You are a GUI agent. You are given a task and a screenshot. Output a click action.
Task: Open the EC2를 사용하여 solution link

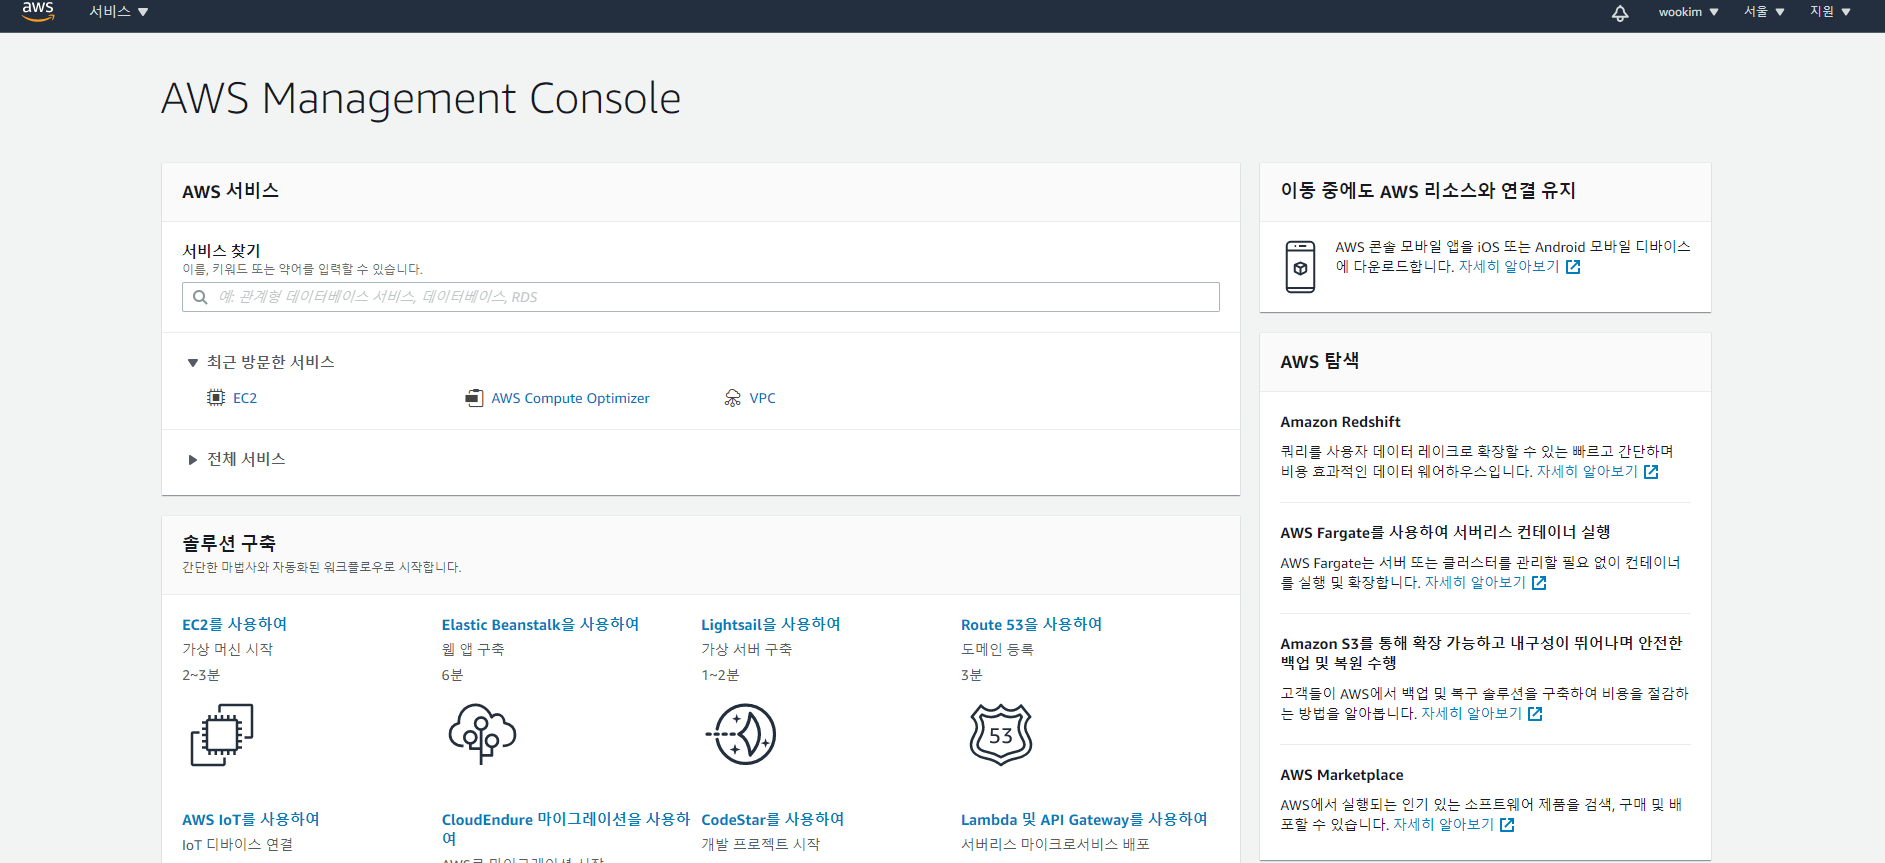[x=234, y=624]
